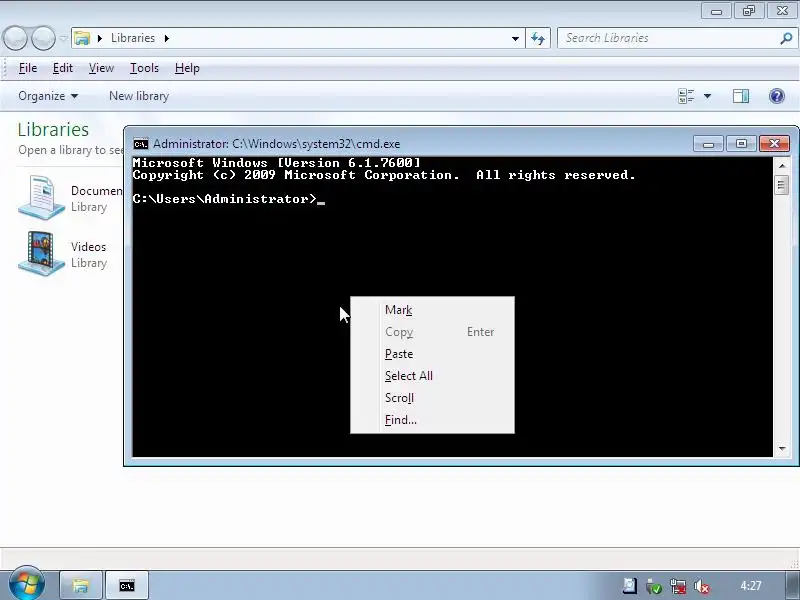The image size is (800, 600).
Task: Click the muted volume tray icon
Action: click(702, 586)
